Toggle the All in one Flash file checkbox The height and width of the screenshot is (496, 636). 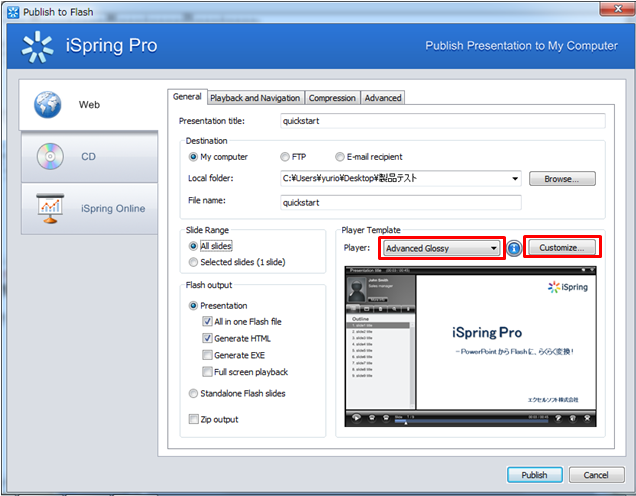207,322
